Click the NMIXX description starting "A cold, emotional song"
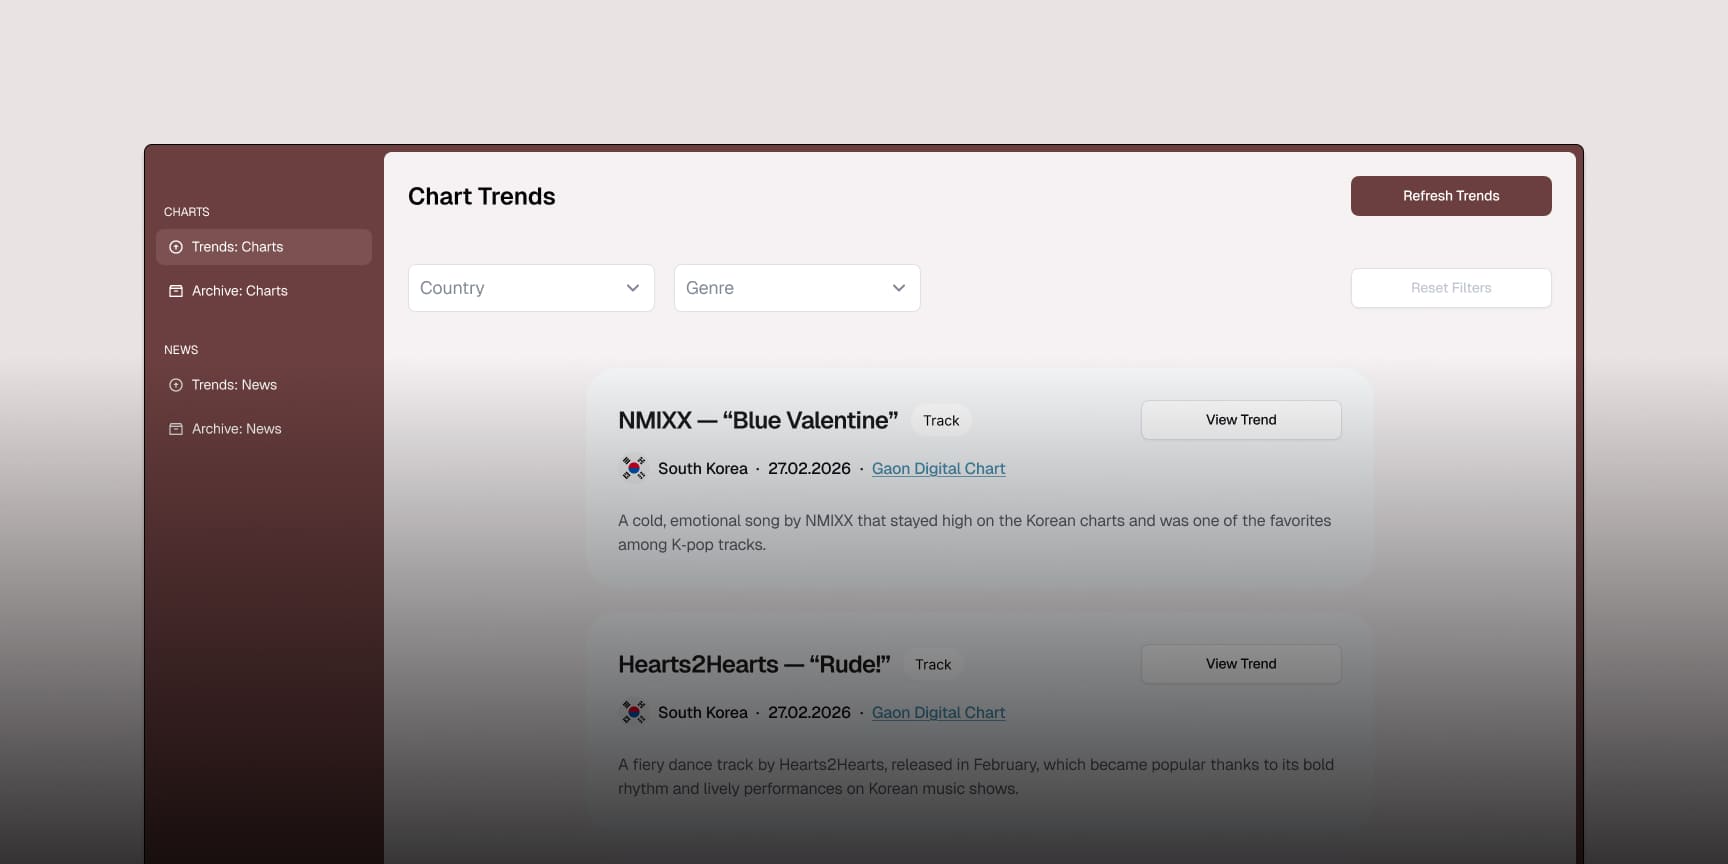1728x864 pixels. click(975, 533)
